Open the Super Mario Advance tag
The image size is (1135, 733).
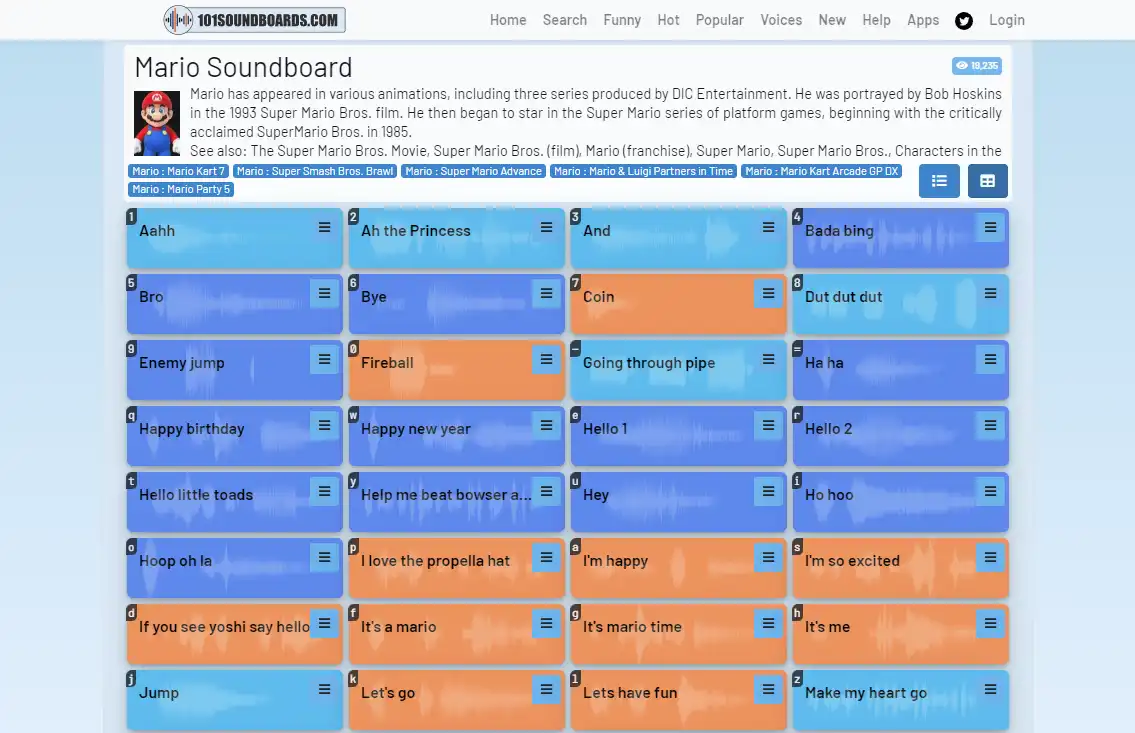click(473, 171)
